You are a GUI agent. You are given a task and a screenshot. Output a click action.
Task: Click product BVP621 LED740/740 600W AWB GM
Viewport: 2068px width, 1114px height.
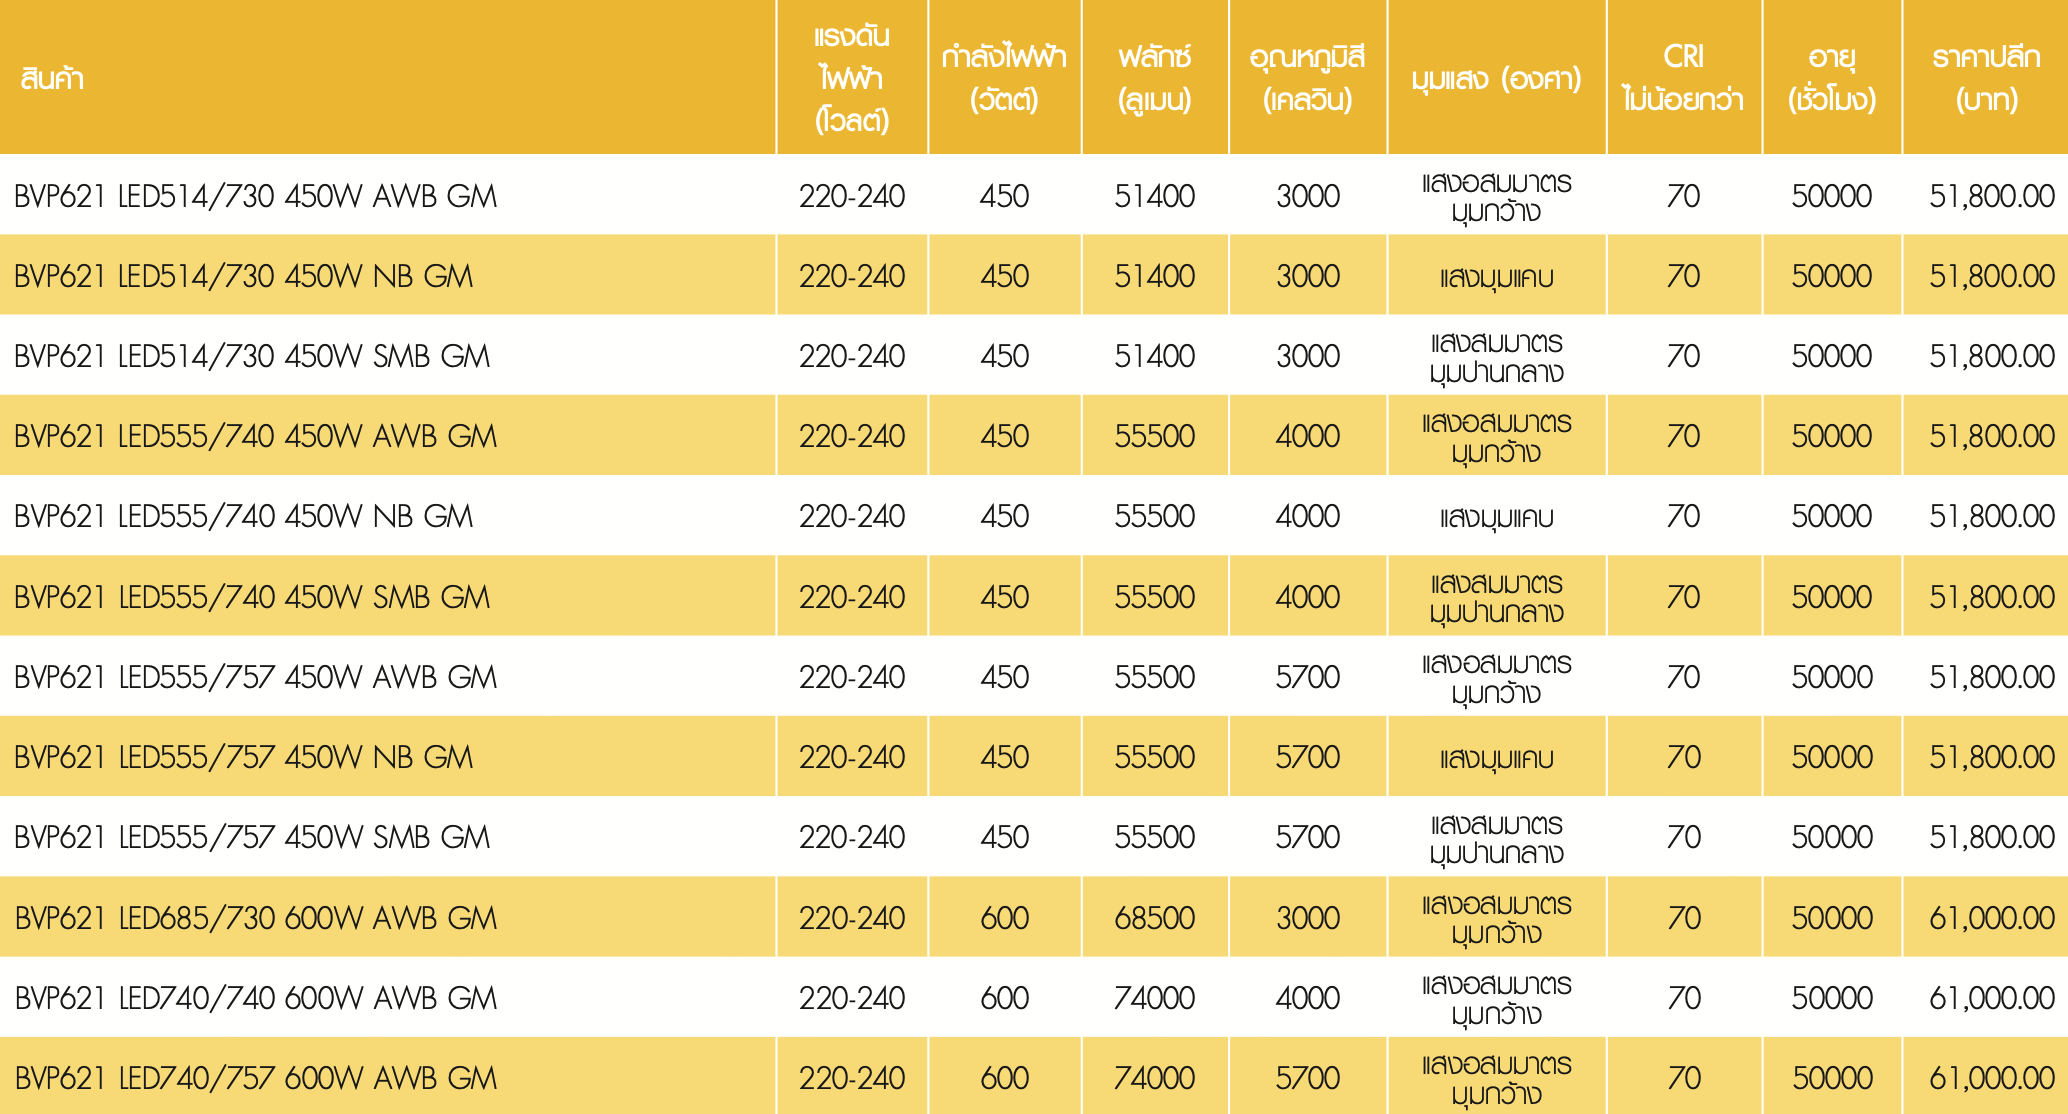coord(256,998)
